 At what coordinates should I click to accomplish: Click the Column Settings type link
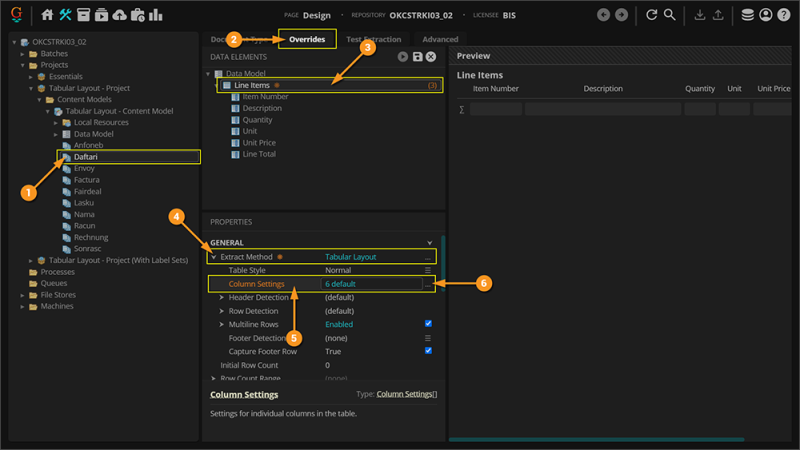[x=406, y=395]
